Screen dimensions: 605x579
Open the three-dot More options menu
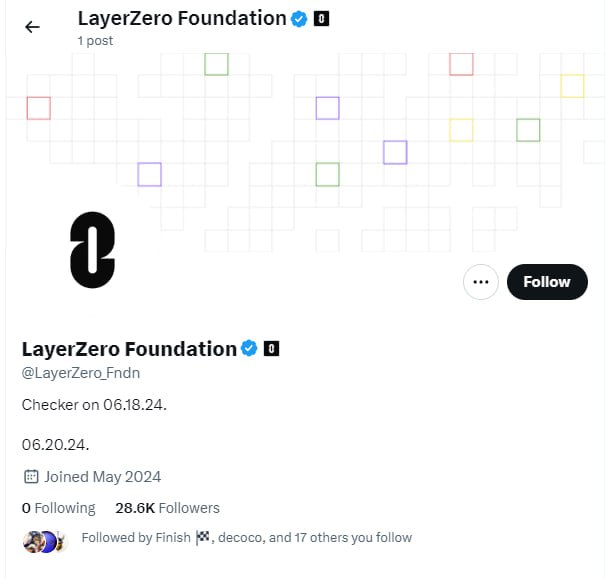(x=481, y=282)
